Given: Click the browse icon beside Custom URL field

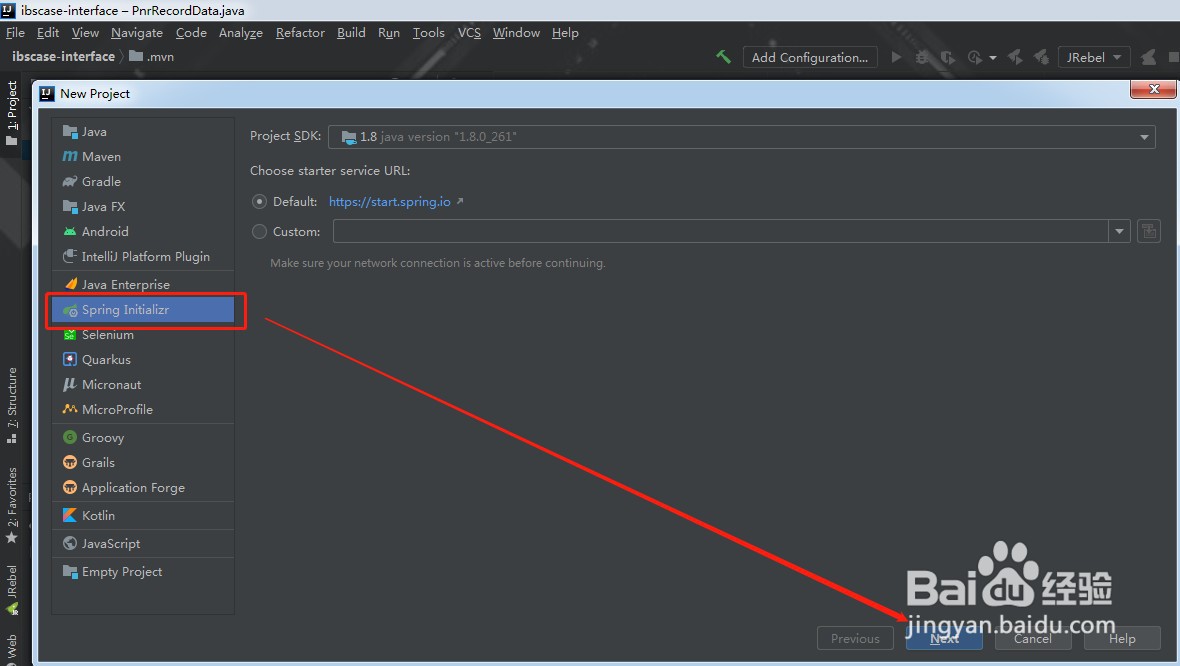Looking at the screenshot, I should pos(1148,232).
